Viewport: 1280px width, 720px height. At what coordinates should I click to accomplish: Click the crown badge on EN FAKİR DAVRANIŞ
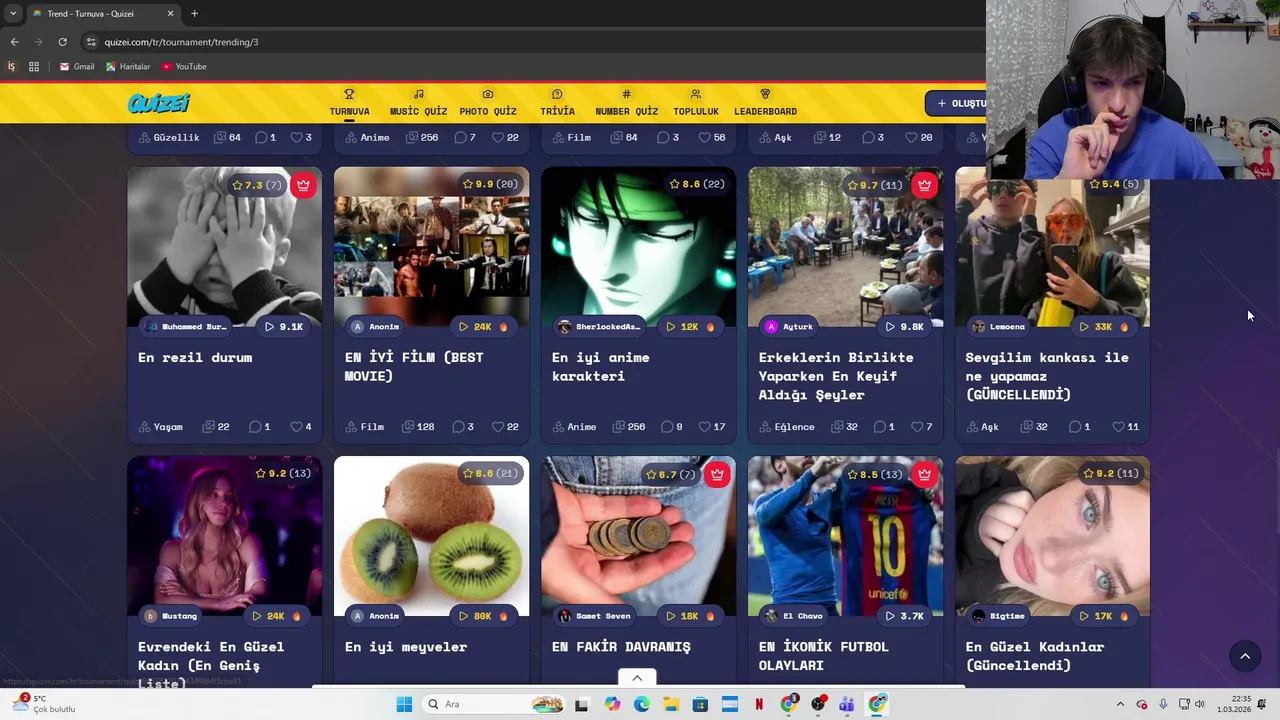(x=717, y=474)
